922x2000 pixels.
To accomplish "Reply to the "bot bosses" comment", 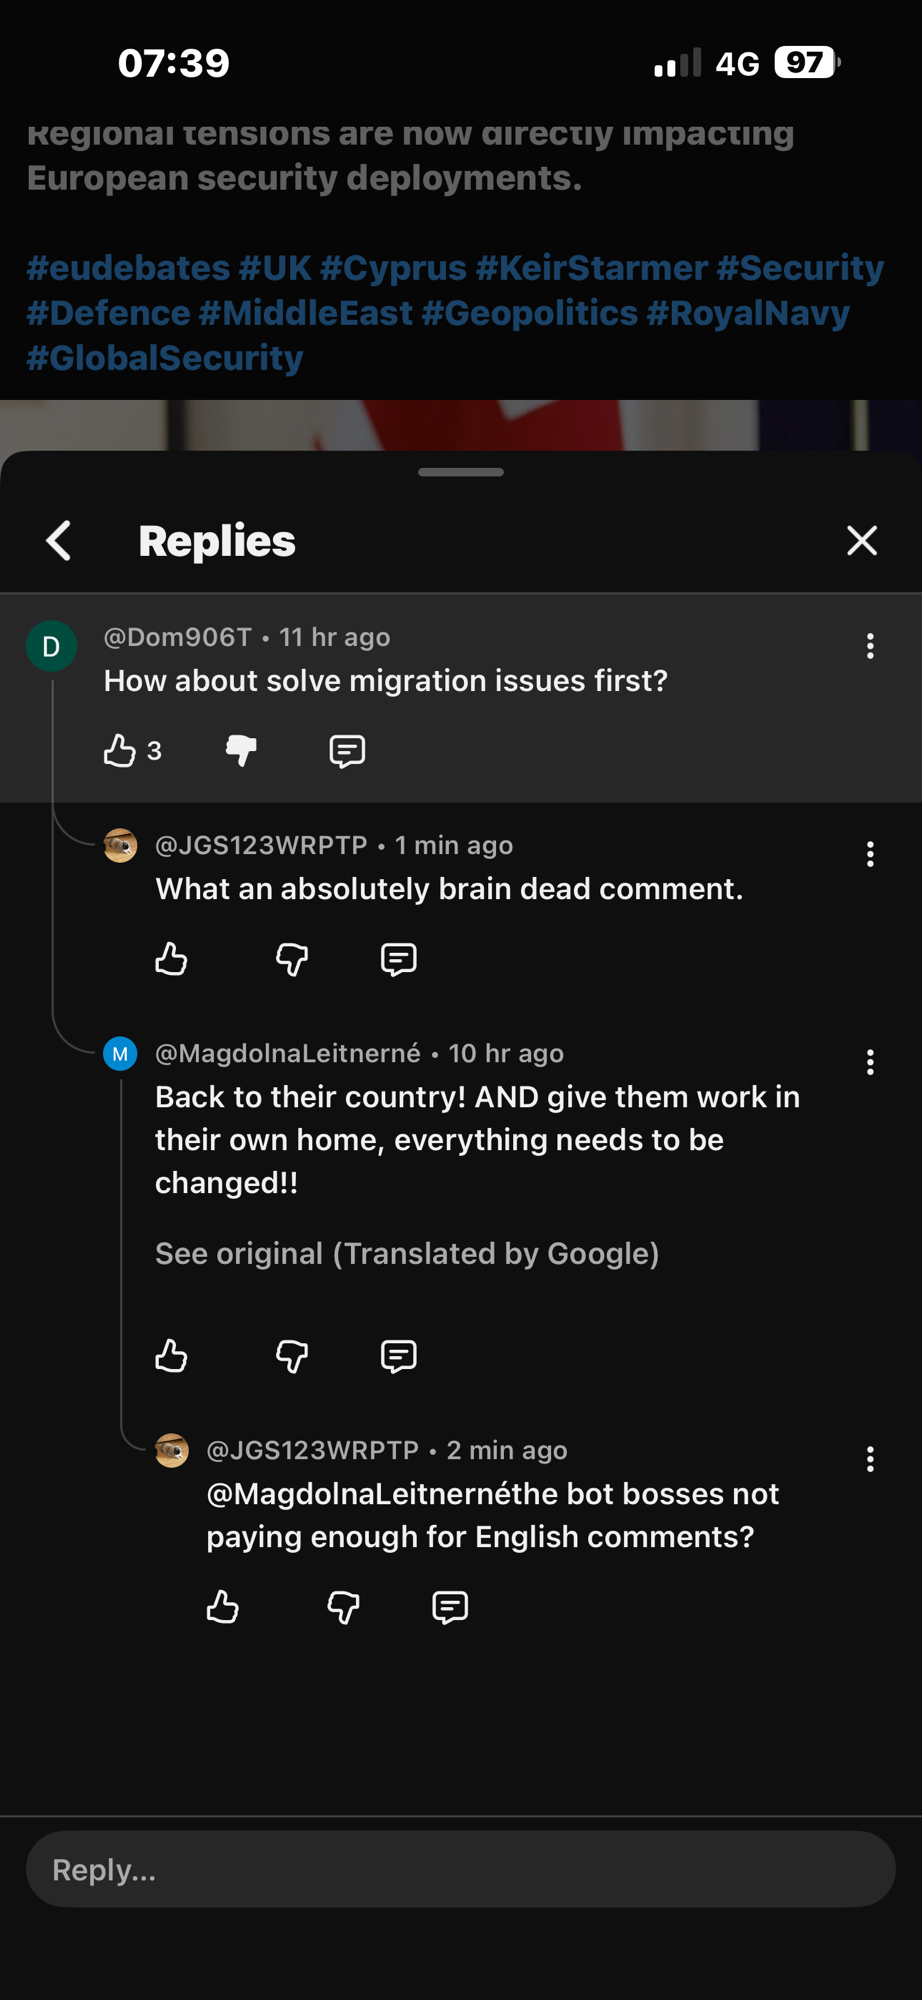I will 450,1607.
